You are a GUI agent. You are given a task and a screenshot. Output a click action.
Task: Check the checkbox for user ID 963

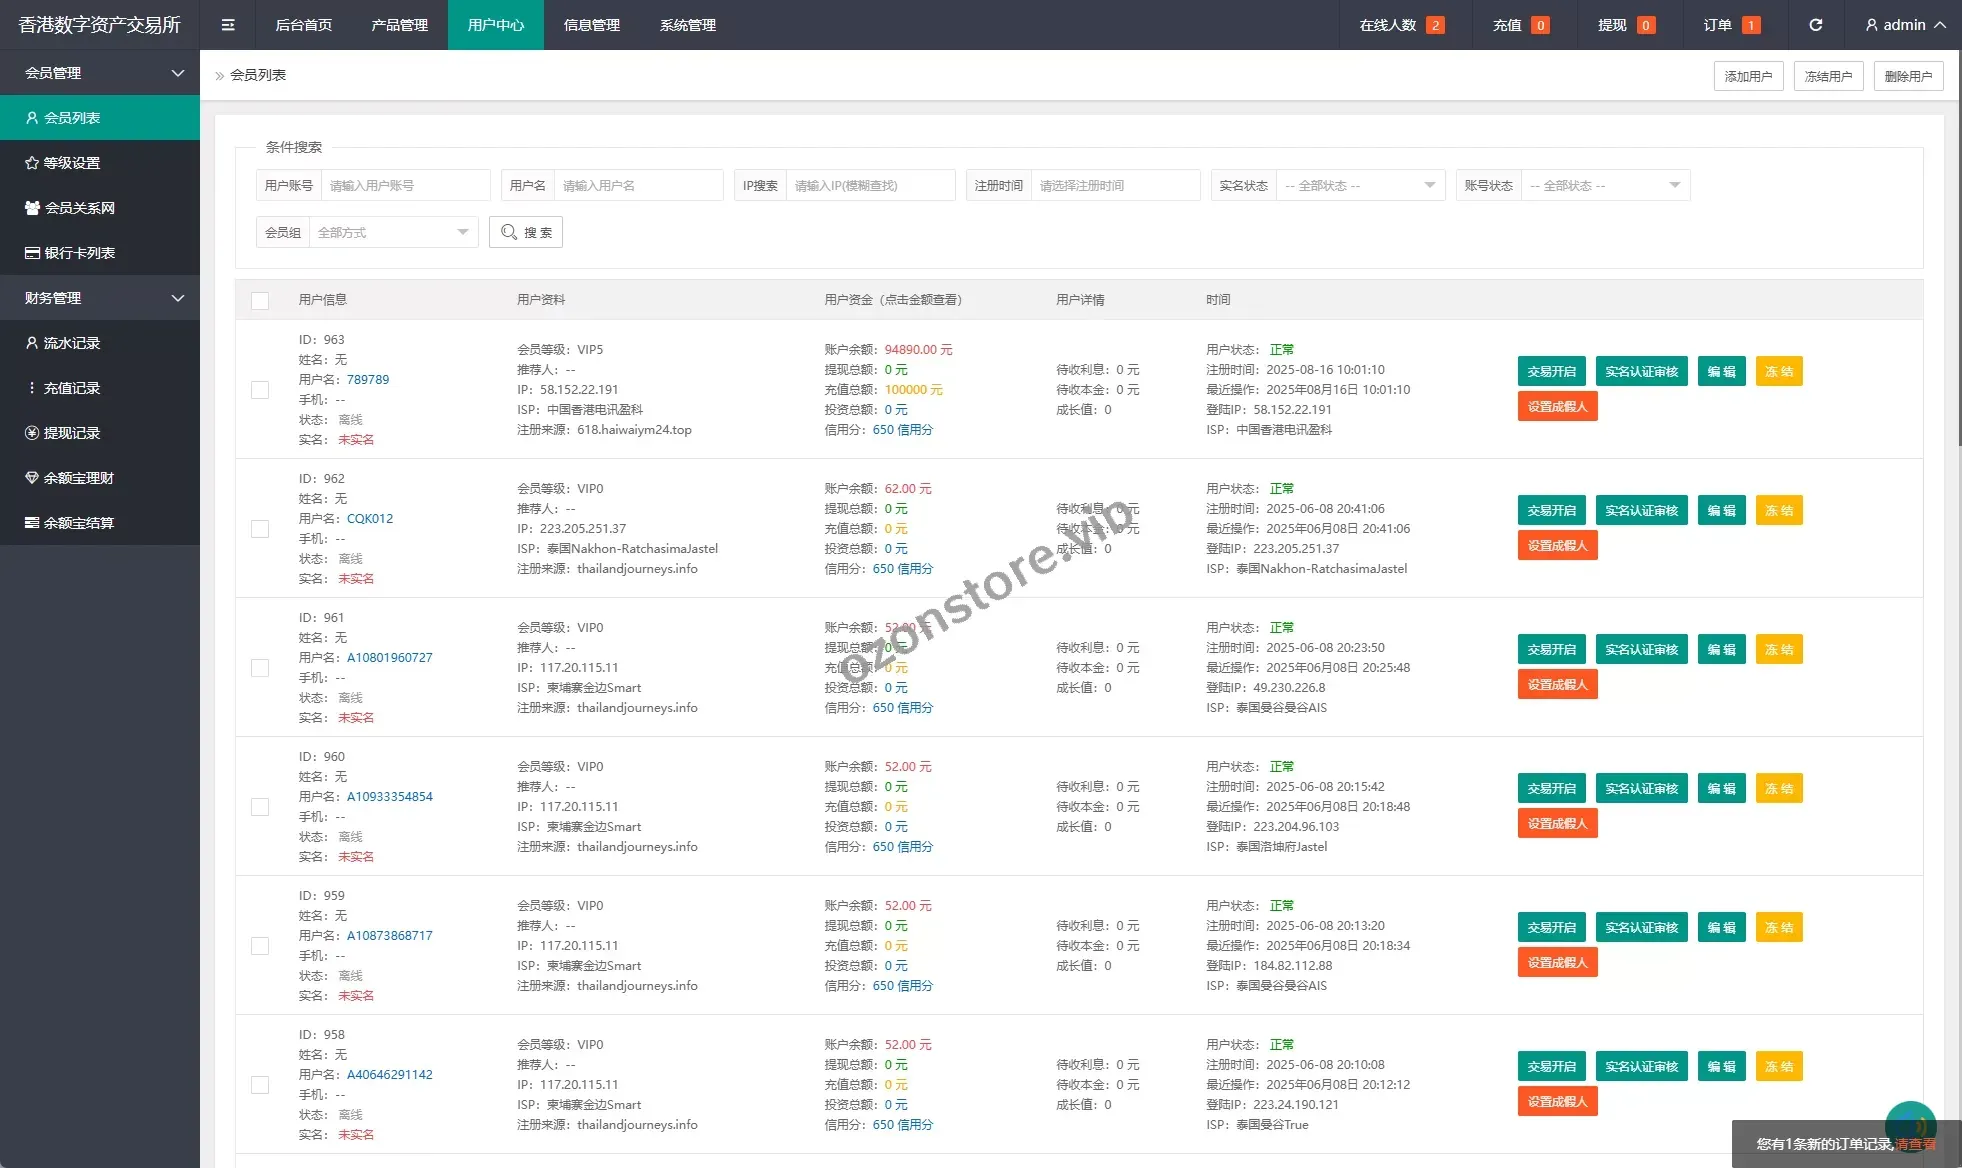tap(260, 390)
